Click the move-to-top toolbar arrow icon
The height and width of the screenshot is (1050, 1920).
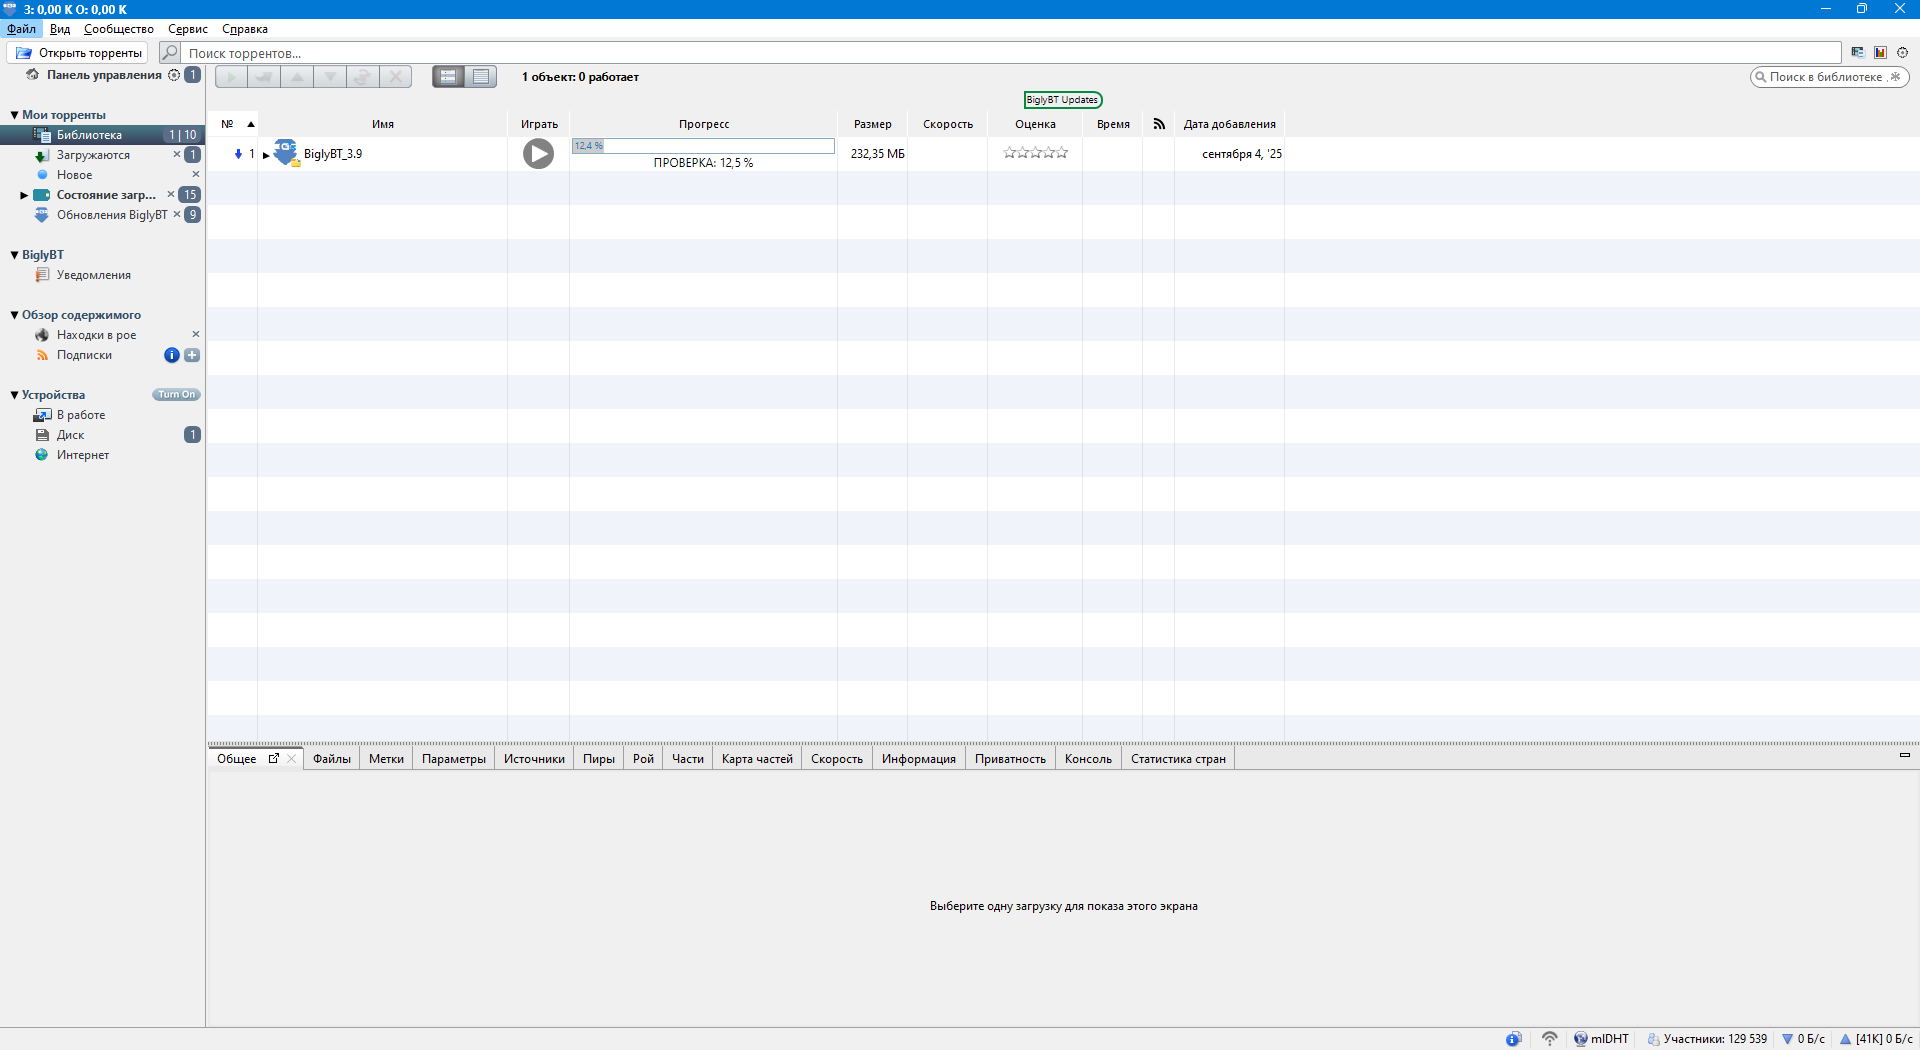pos(264,77)
